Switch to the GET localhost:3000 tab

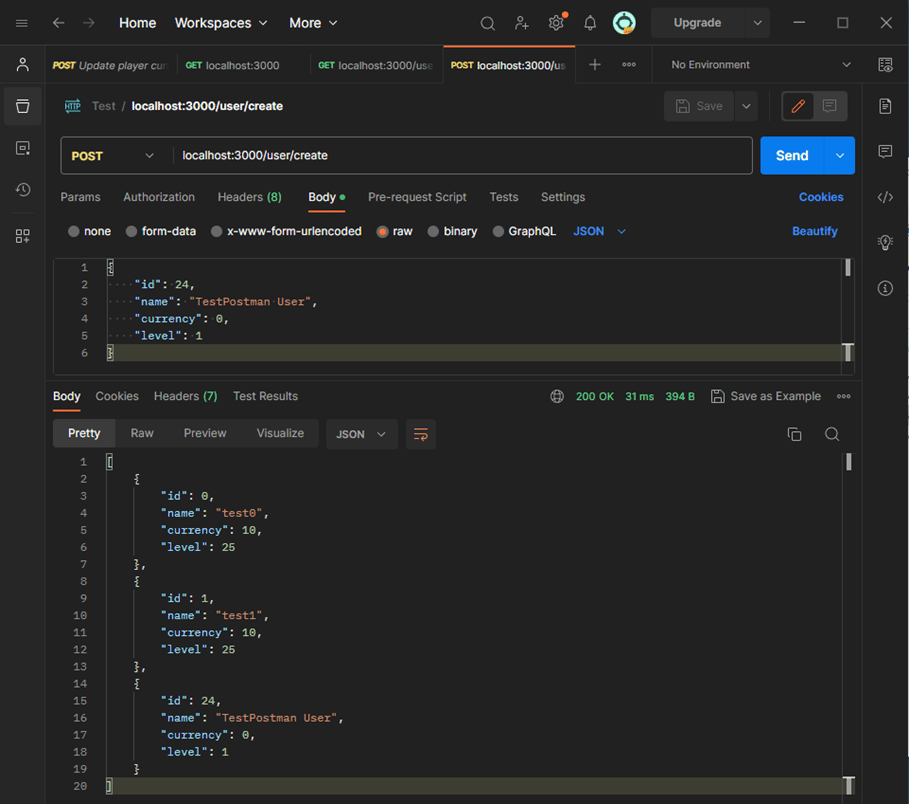click(x=232, y=66)
